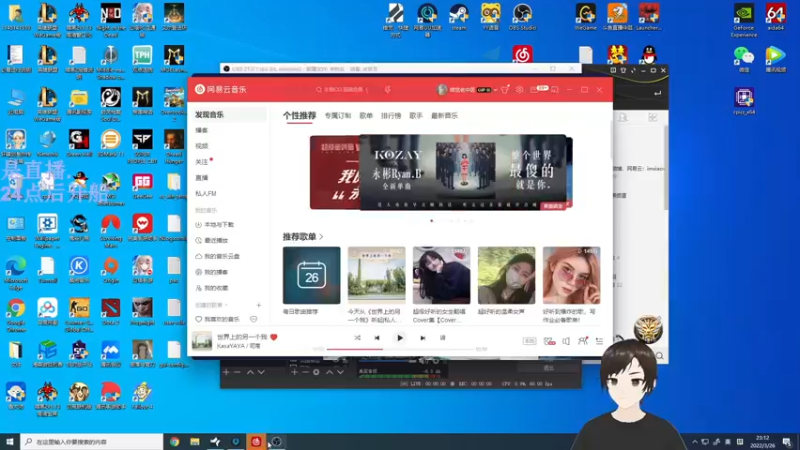Expand user account dropdown arrow in title bar
Screen dimensions: 800x450
click(495, 90)
